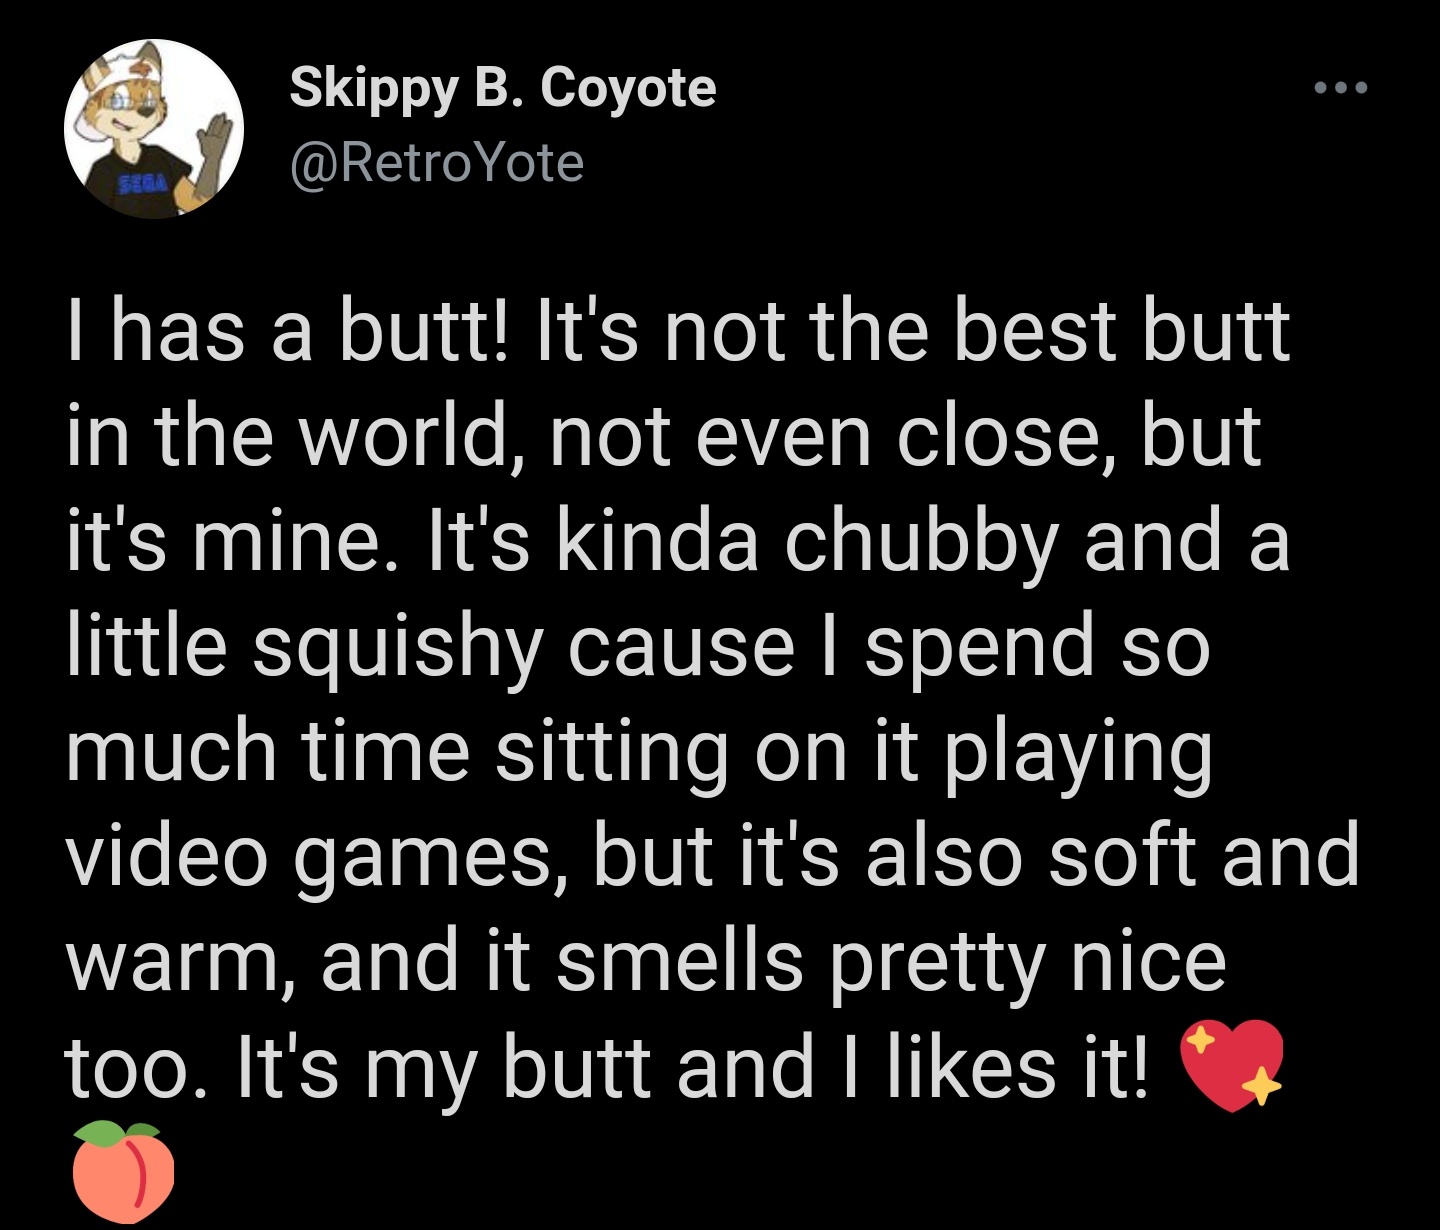Open the three-dot more options menu
Image resolution: width=1440 pixels, height=1230 pixels.
pos(1340,89)
